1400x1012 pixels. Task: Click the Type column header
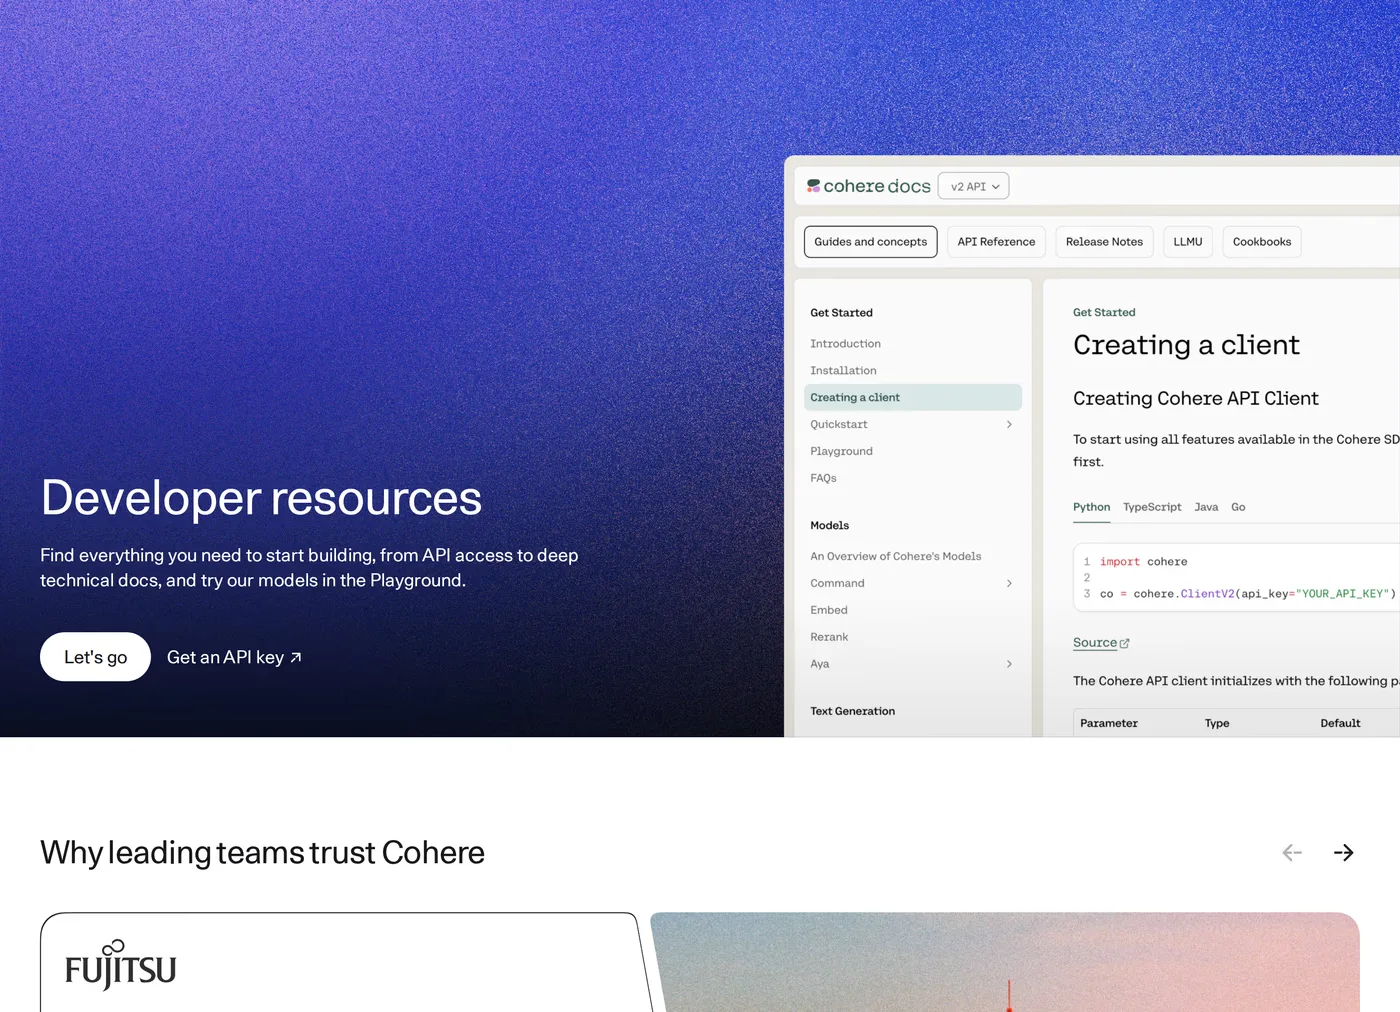(1217, 724)
